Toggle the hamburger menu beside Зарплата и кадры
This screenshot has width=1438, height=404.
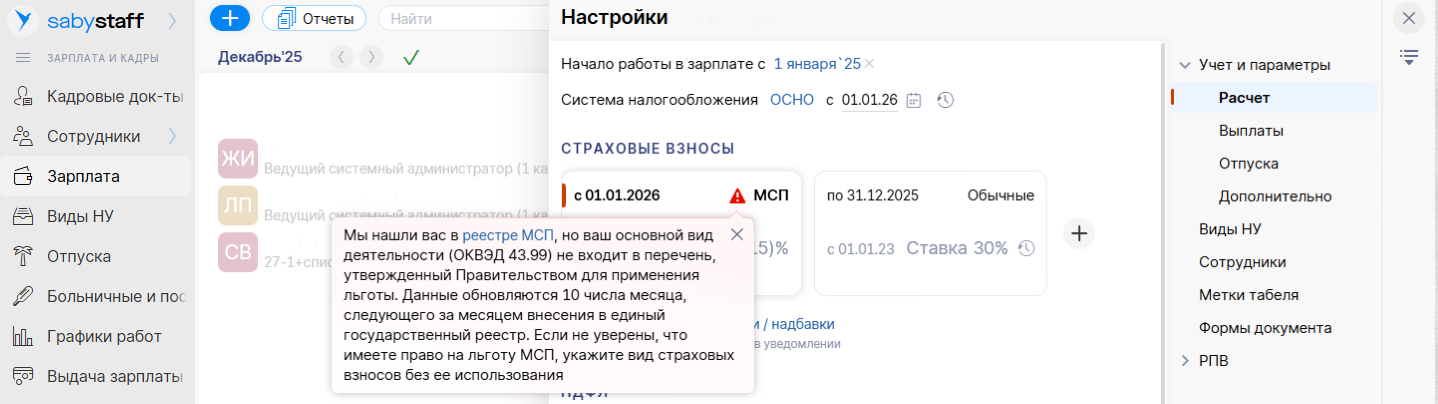(23, 57)
